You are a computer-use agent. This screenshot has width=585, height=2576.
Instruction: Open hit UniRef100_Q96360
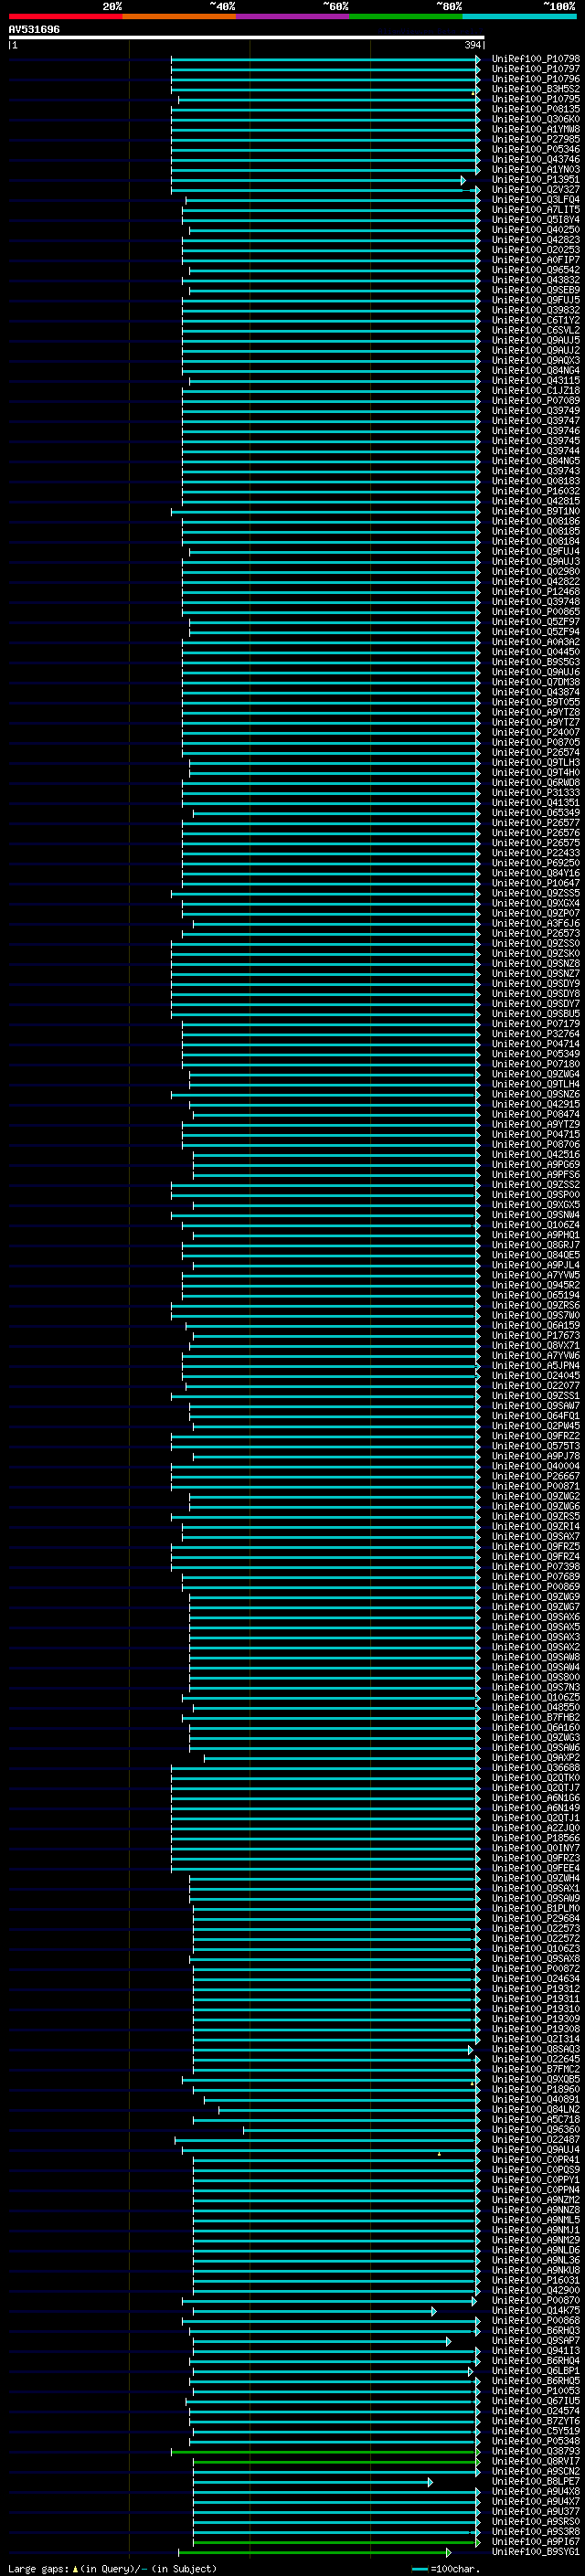[x=535, y=2130]
